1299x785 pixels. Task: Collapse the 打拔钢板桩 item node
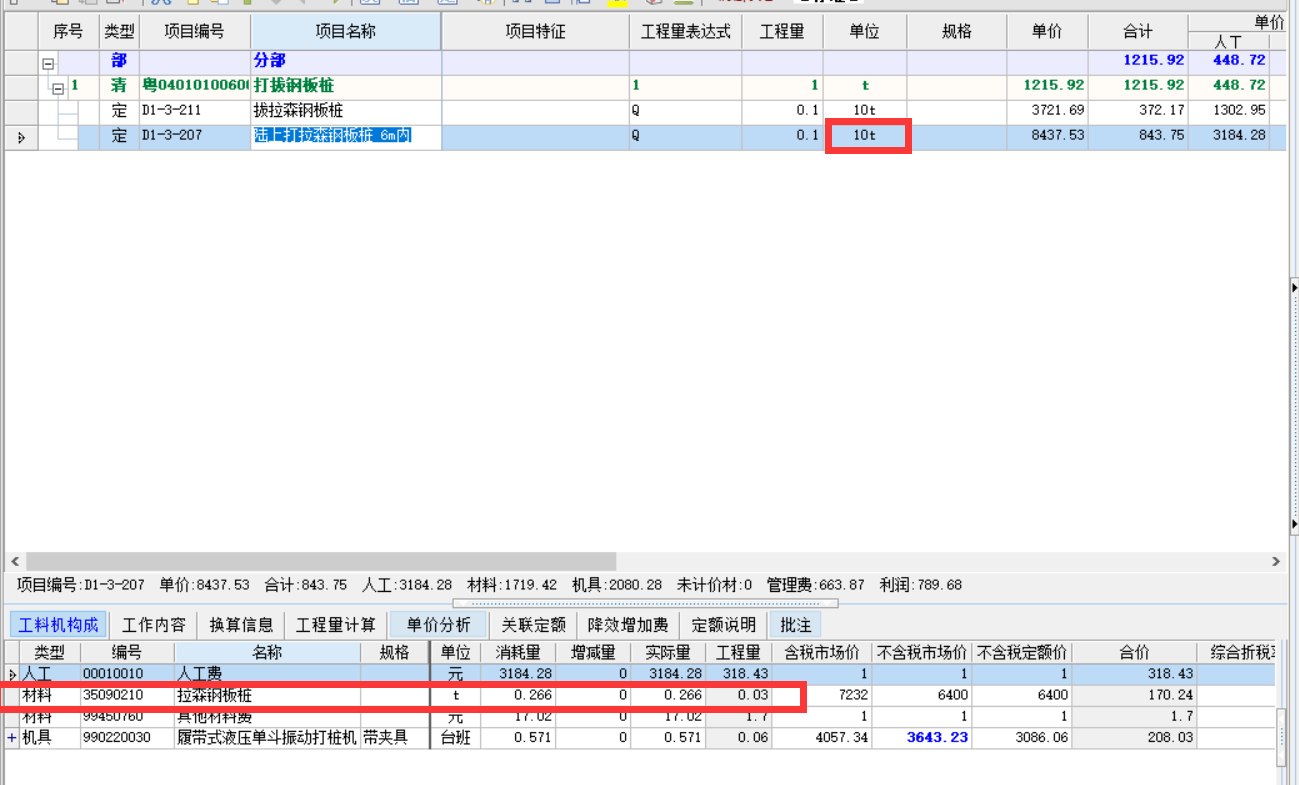(58, 88)
